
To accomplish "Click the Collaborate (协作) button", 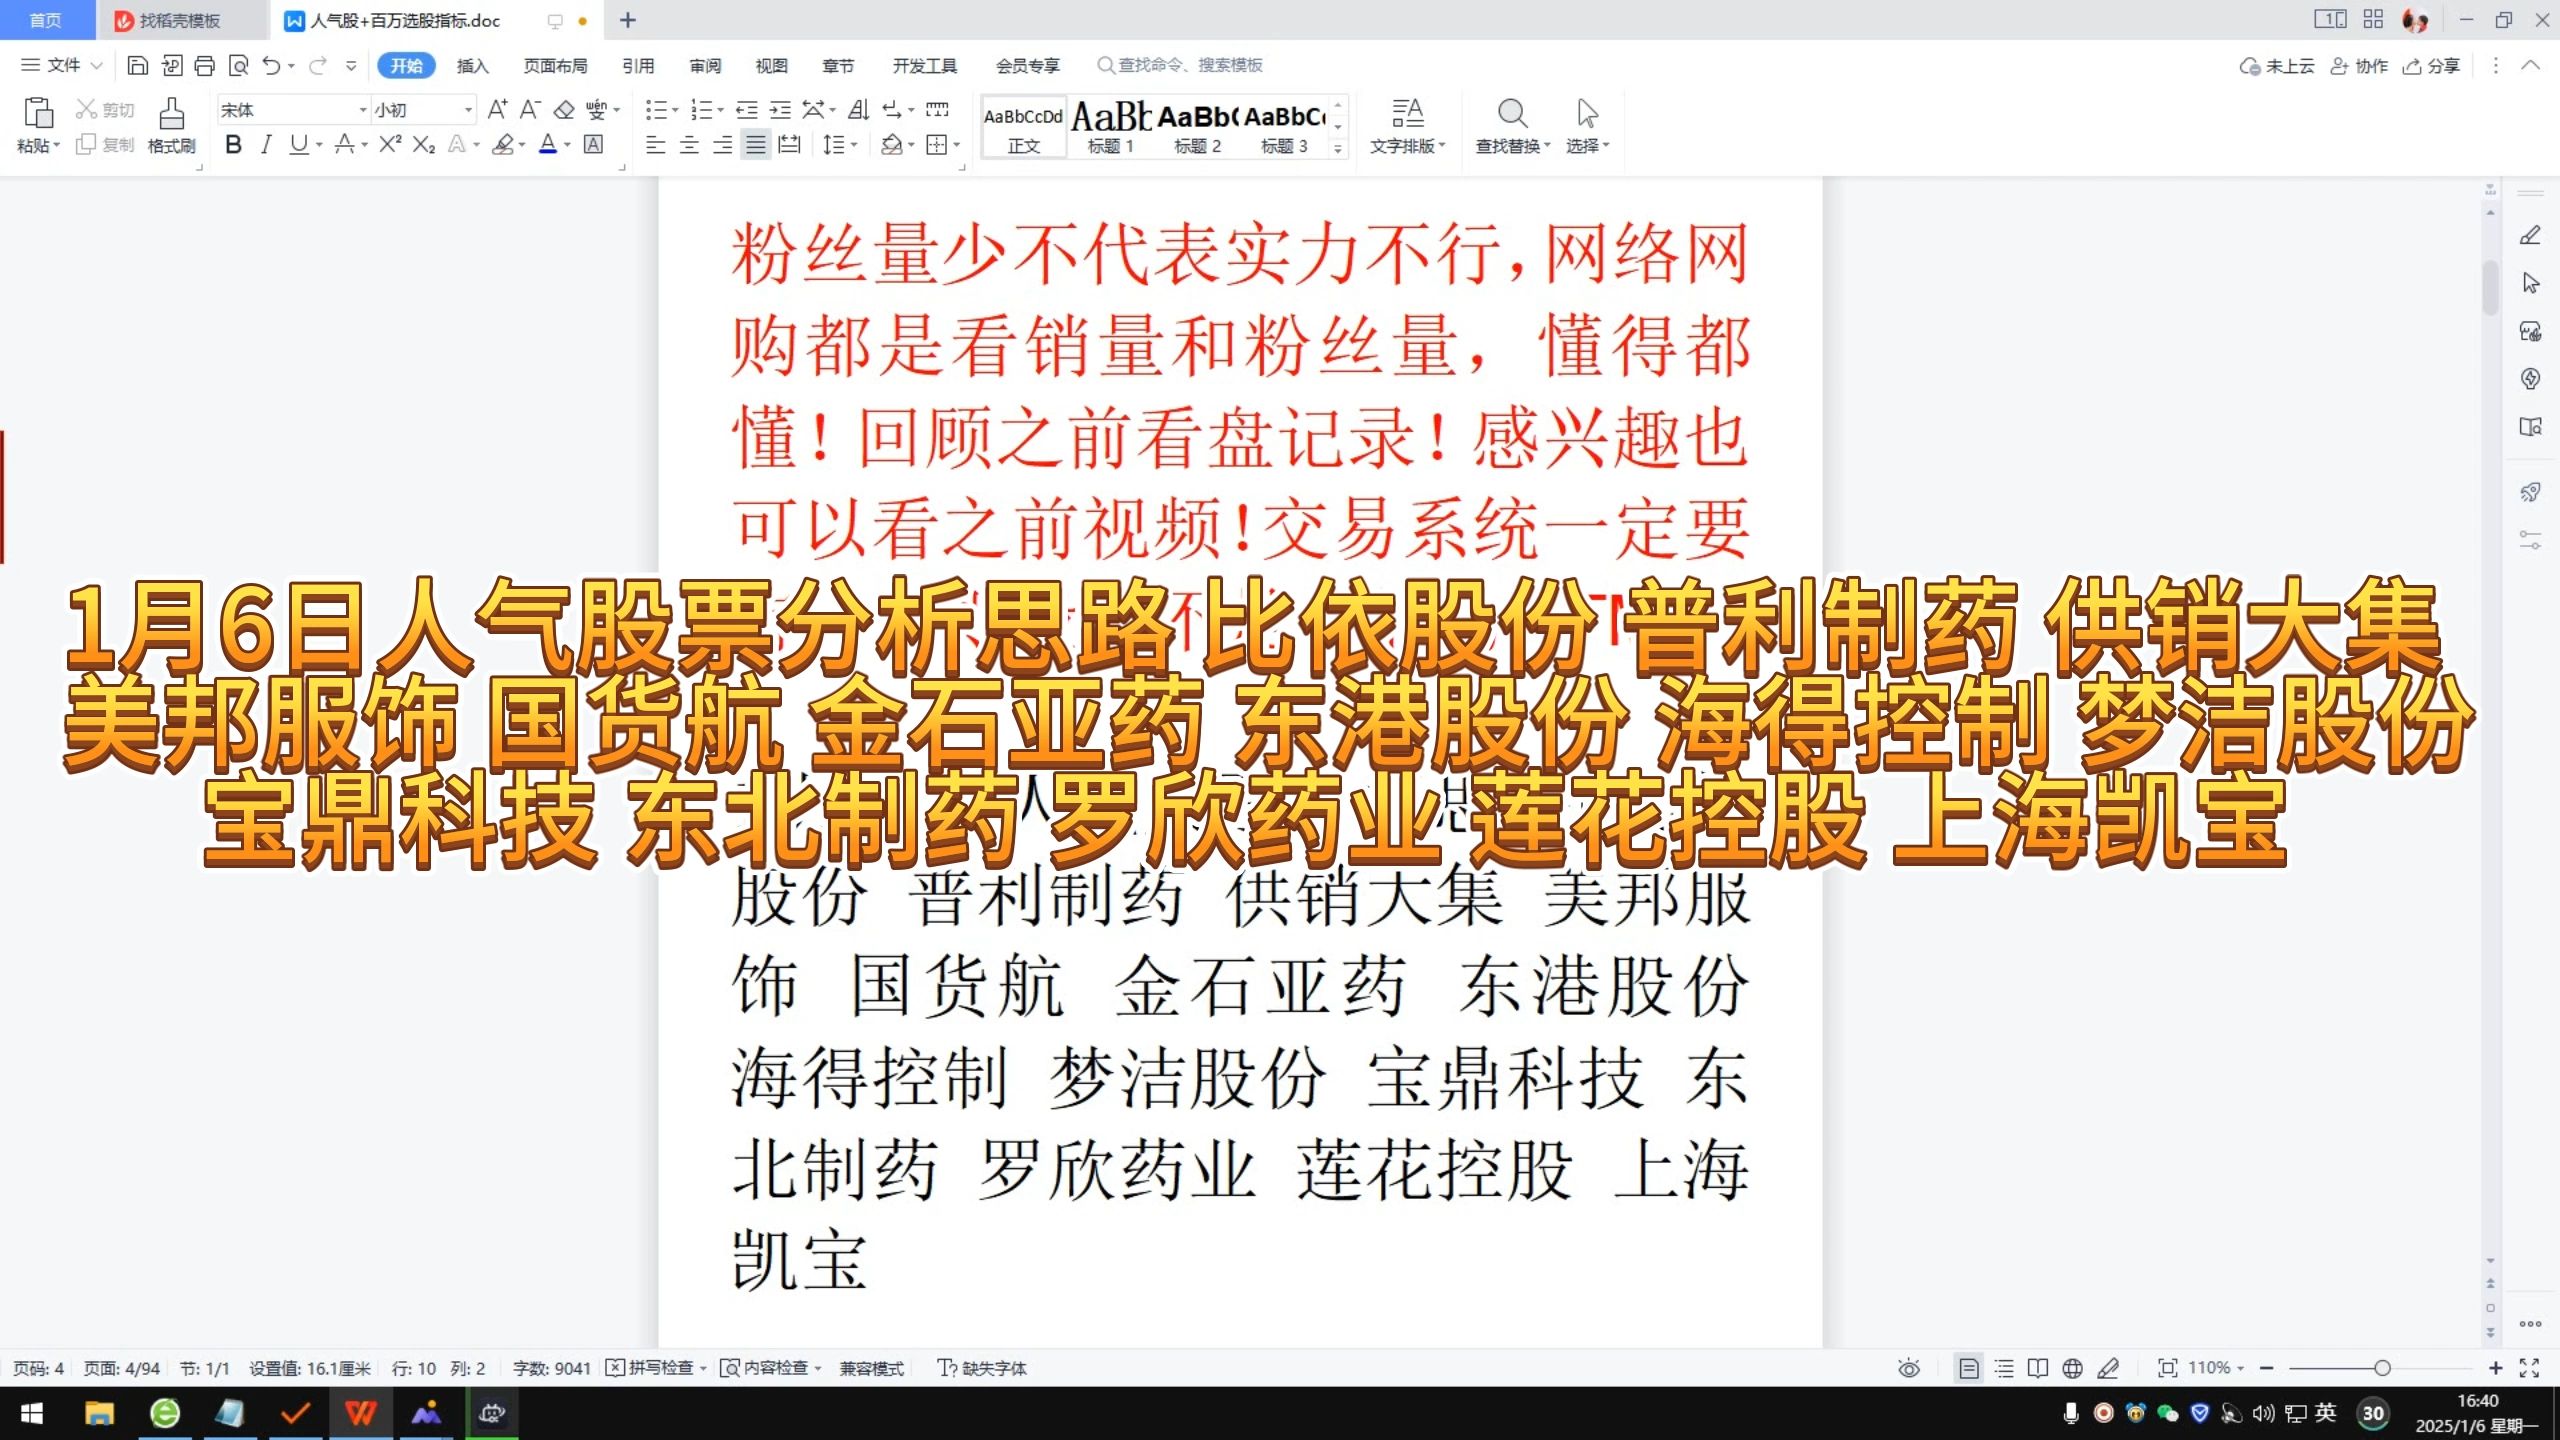I will pos(2359,66).
